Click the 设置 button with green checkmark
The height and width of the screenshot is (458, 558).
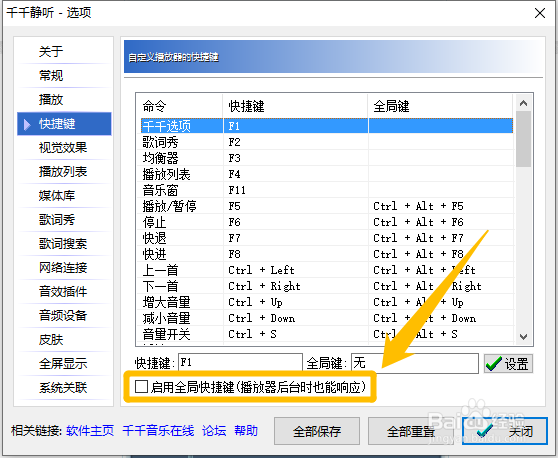click(508, 363)
